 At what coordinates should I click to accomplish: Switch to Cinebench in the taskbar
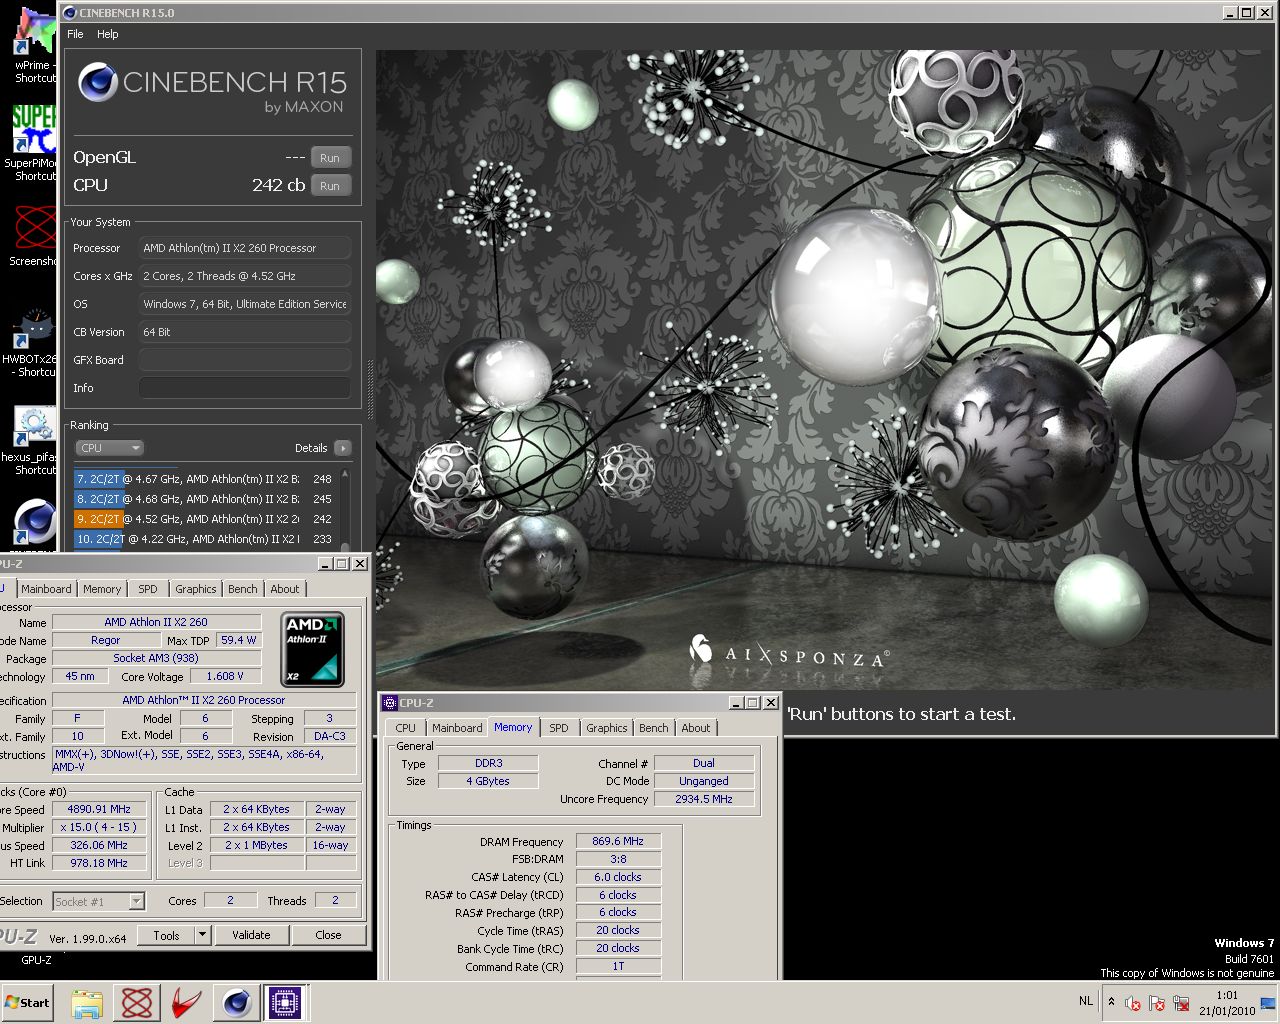point(237,1002)
